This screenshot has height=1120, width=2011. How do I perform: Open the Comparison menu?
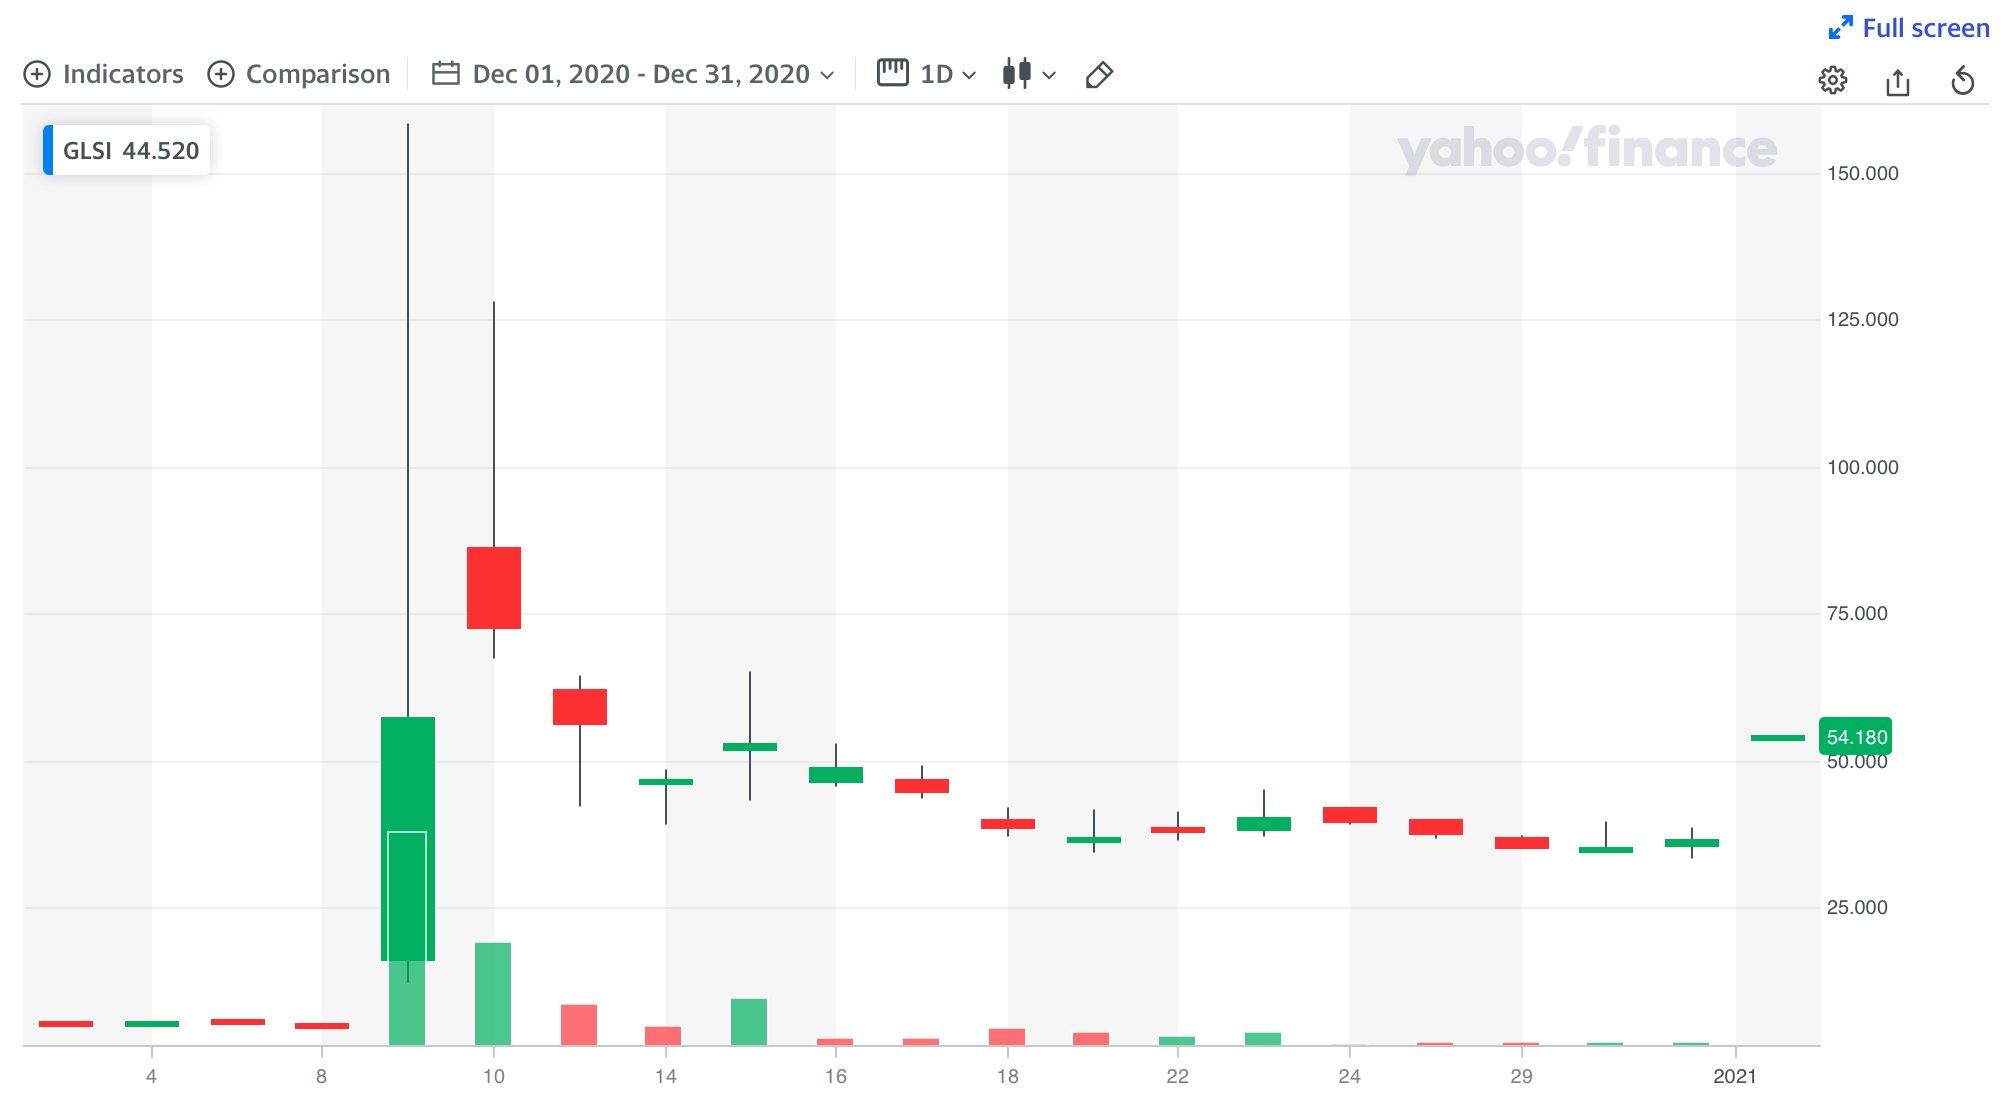point(317,75)
